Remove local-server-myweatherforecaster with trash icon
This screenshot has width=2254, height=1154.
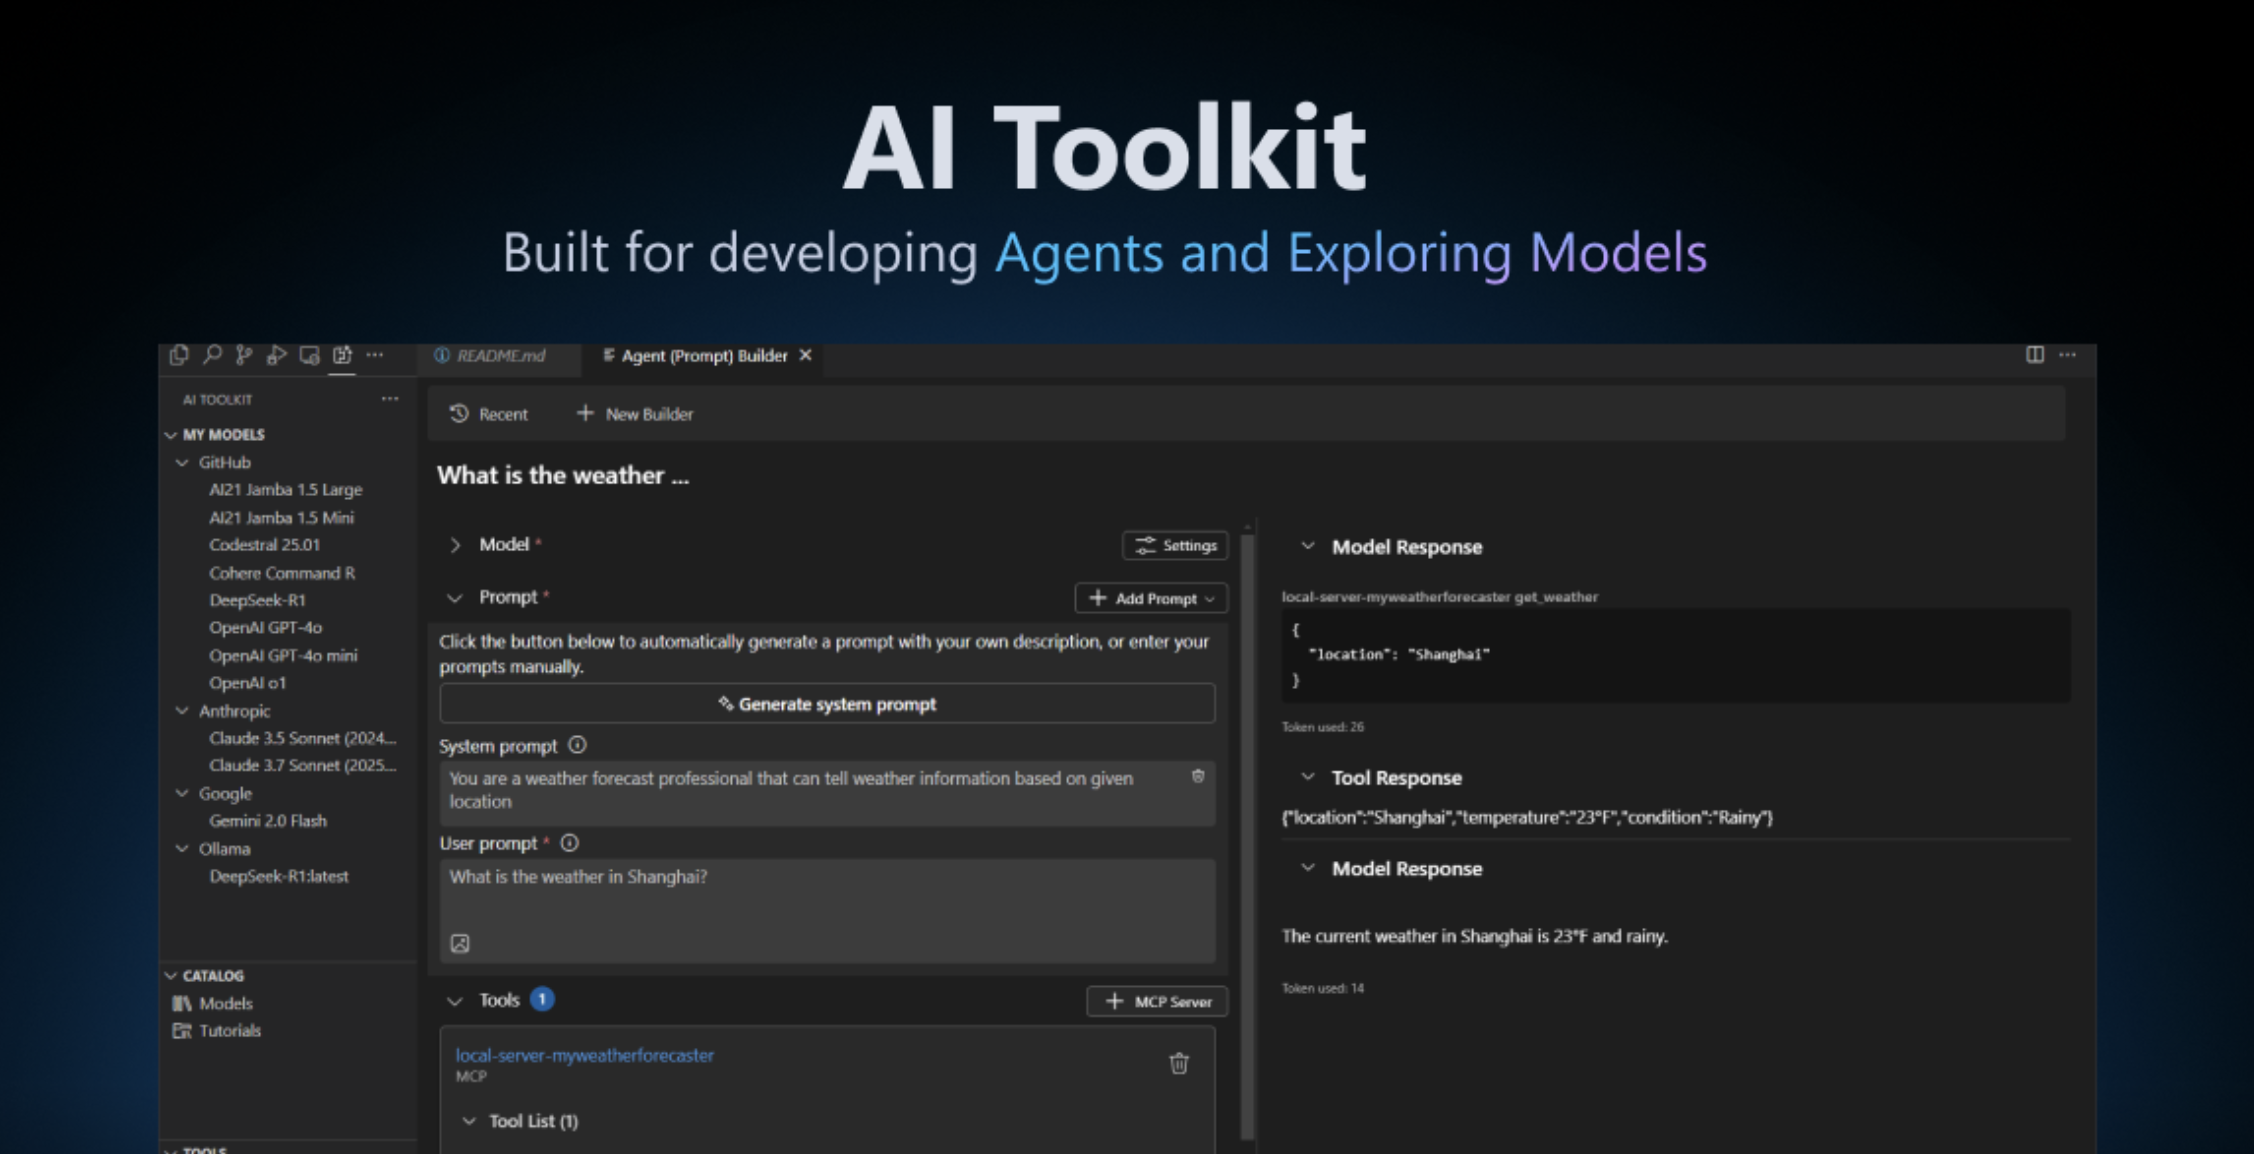[x=1179, y=1063]
